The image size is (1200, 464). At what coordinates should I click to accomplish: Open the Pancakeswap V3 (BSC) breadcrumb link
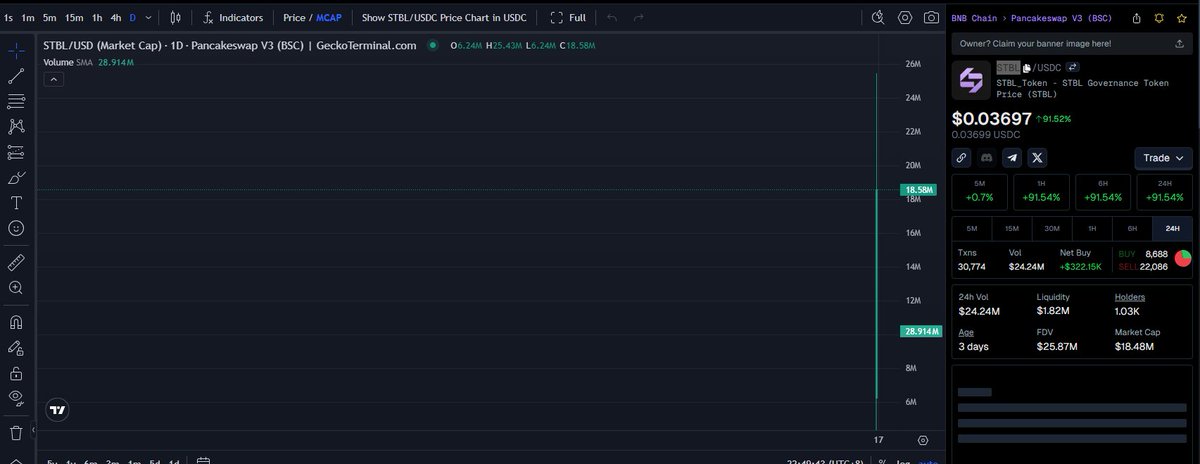[1059, 17]
